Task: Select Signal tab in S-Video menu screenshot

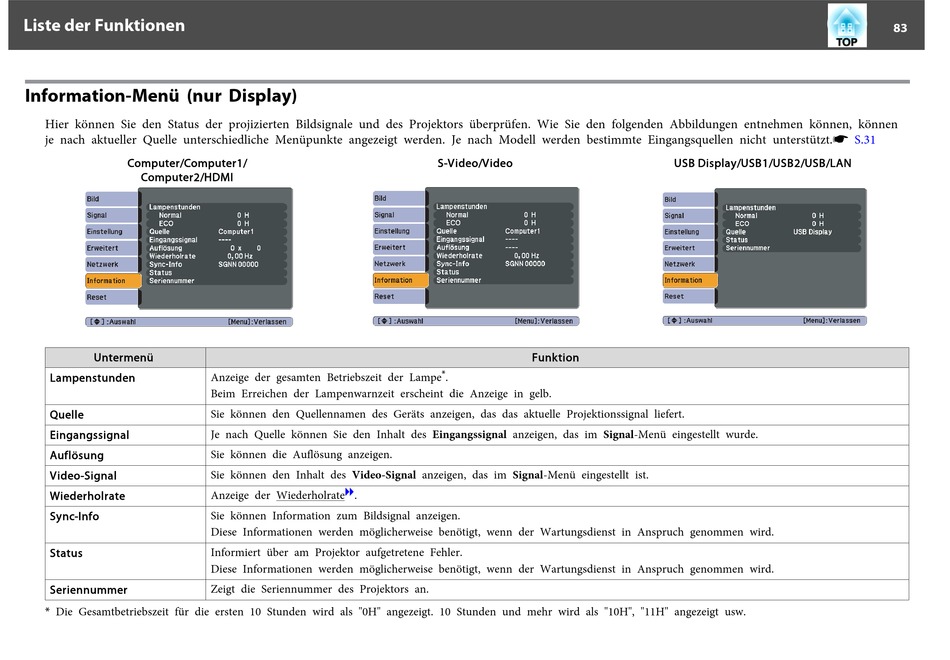Action: (x=399, y=215)
